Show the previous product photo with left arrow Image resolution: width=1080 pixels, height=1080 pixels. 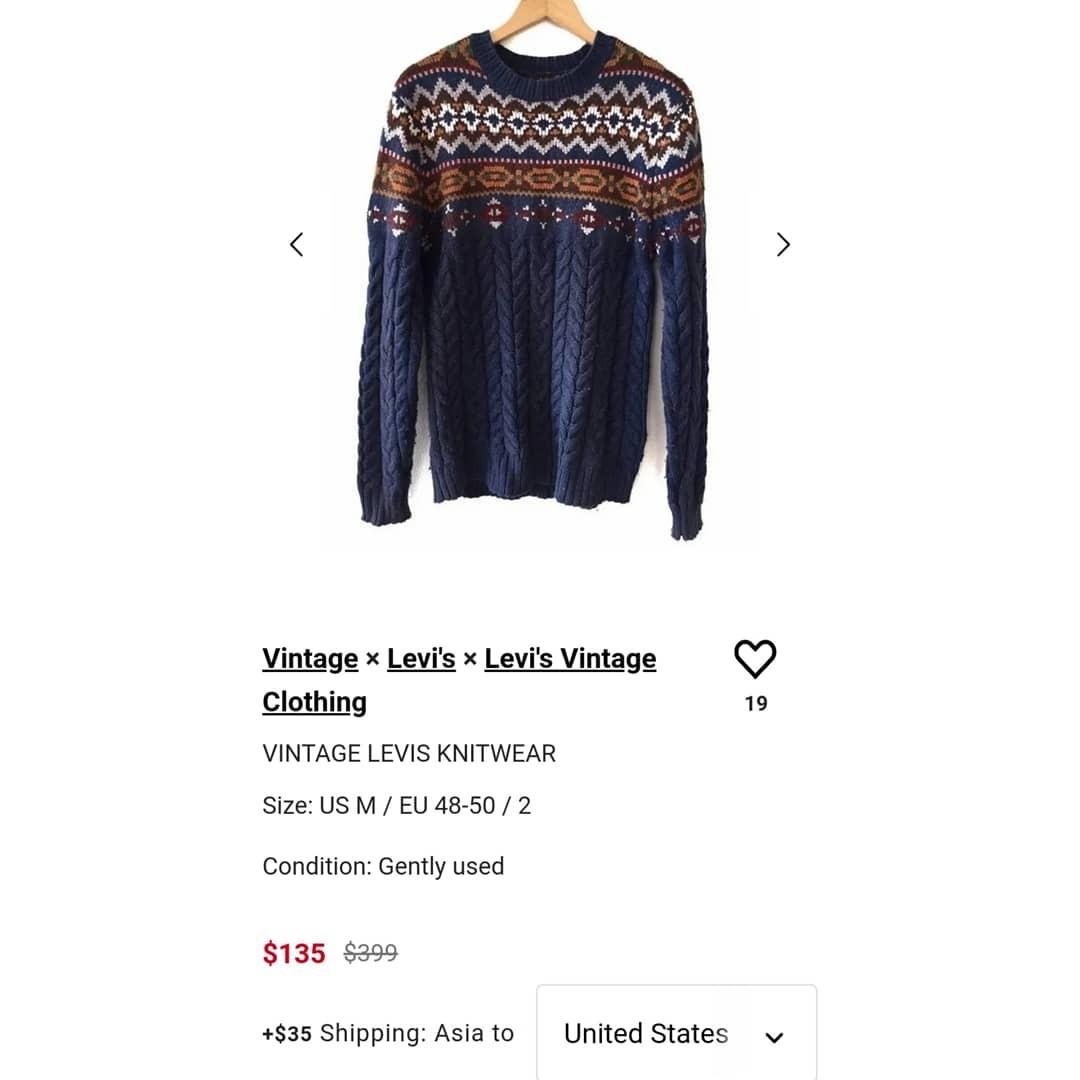[x=297, y=245]
